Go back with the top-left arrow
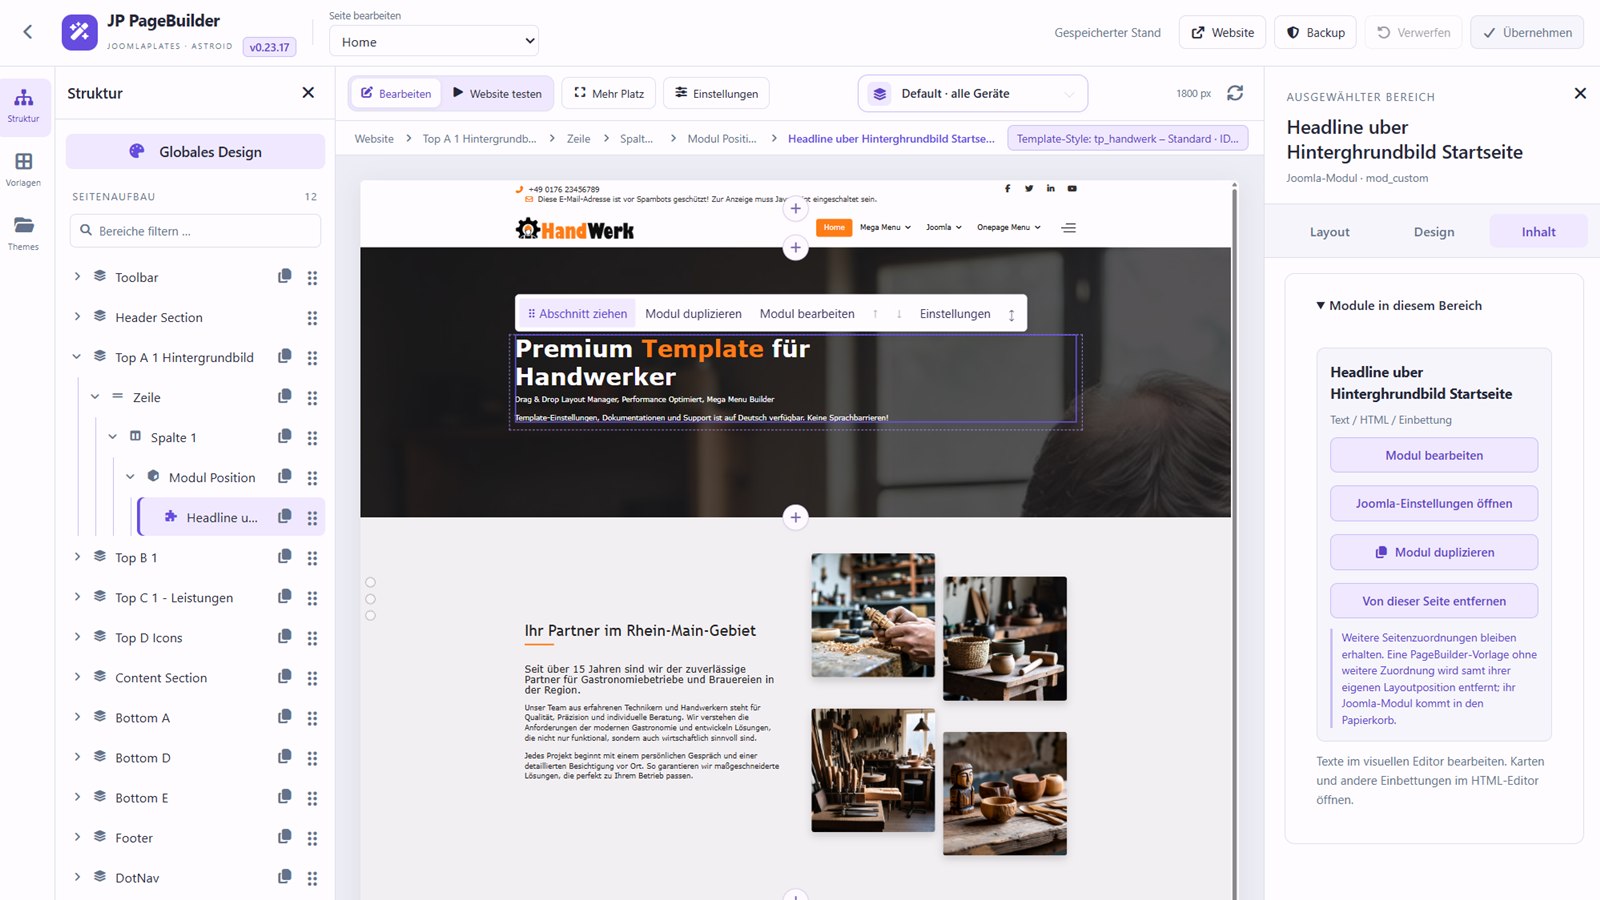 pos(28,32)
